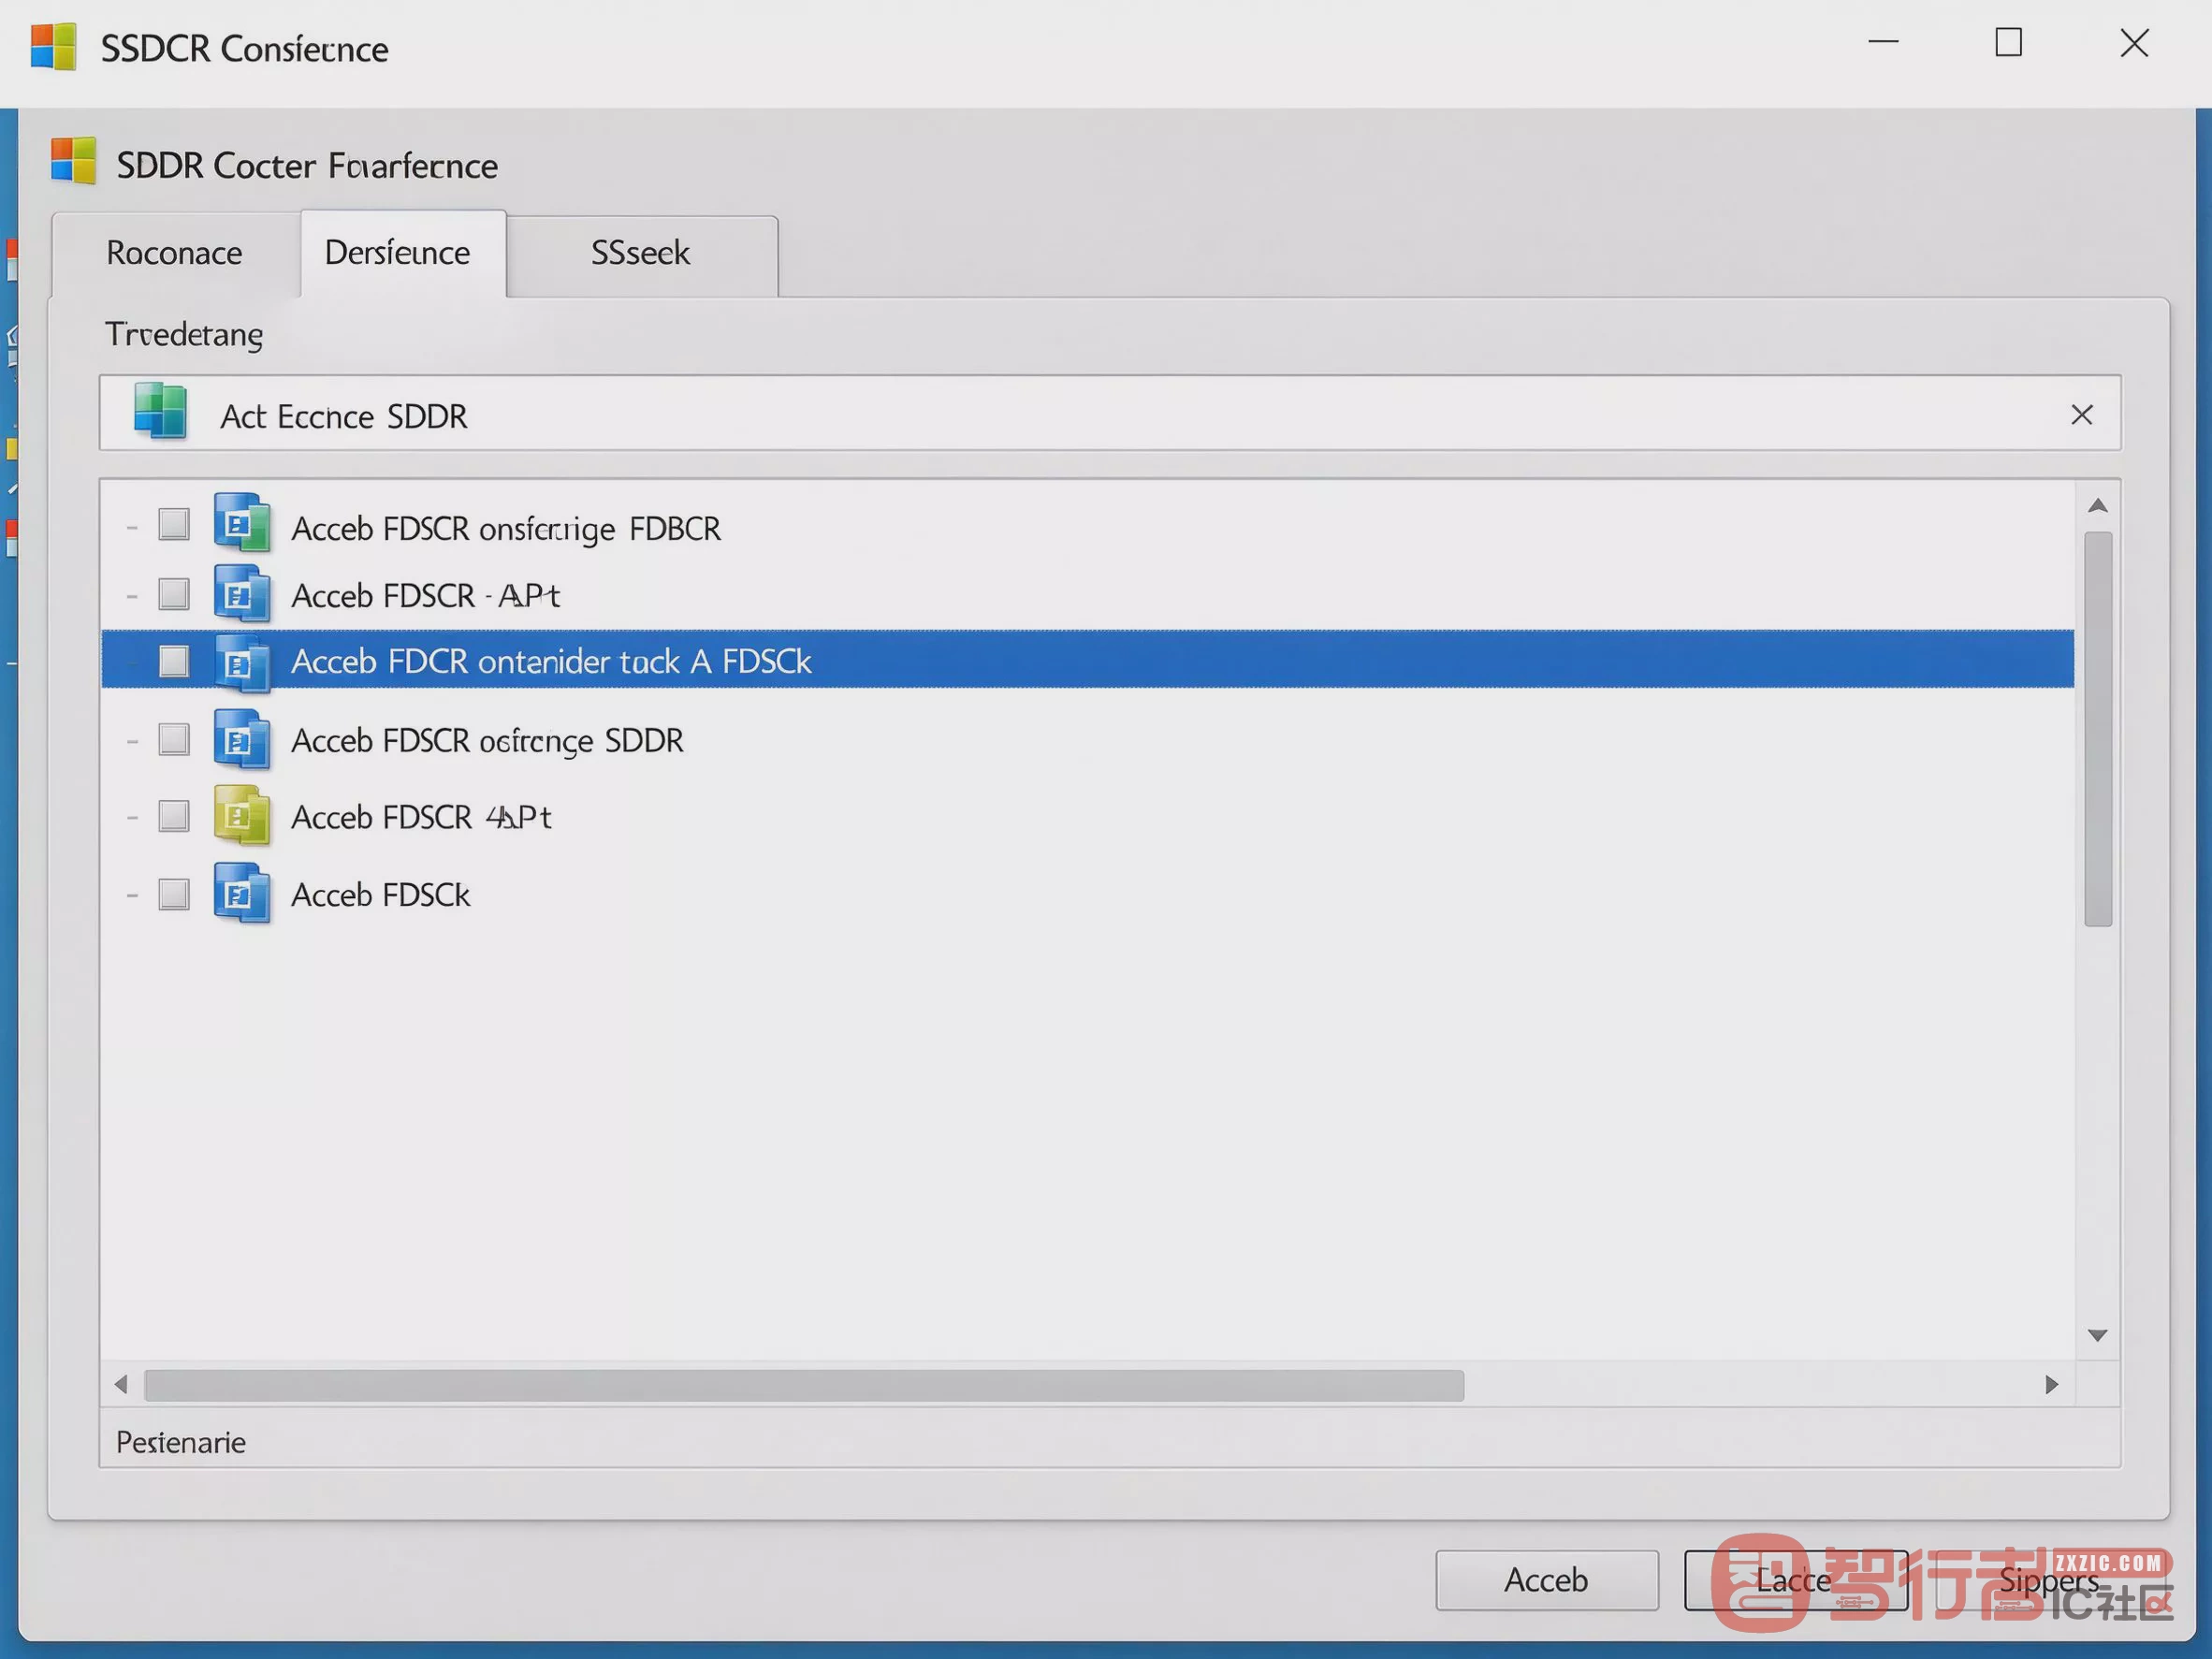
Task: Tick the checkbox for 'Acceb FDSCk'
Action: tap(174, 894)
